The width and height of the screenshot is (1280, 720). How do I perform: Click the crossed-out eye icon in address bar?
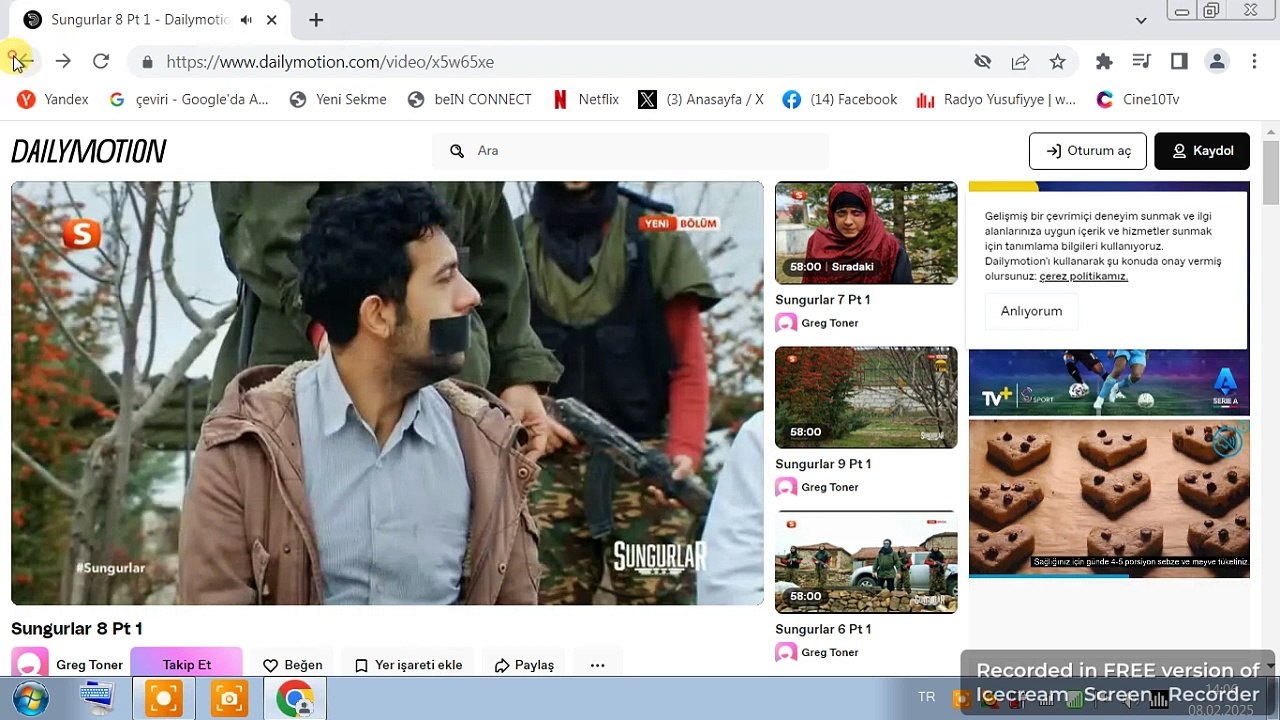(x=983, y=62)
